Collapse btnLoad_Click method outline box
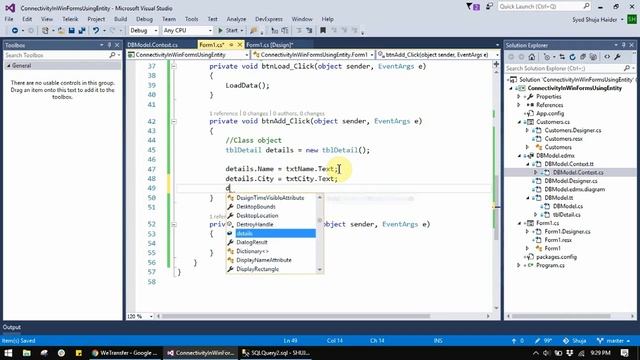Image resolution: width=640 pixels, height=360 pixels. coord(174,66)
